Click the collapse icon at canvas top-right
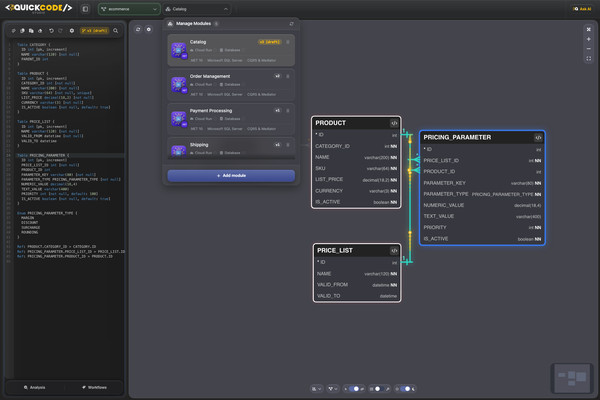600x400 pixels. [589, 29]
